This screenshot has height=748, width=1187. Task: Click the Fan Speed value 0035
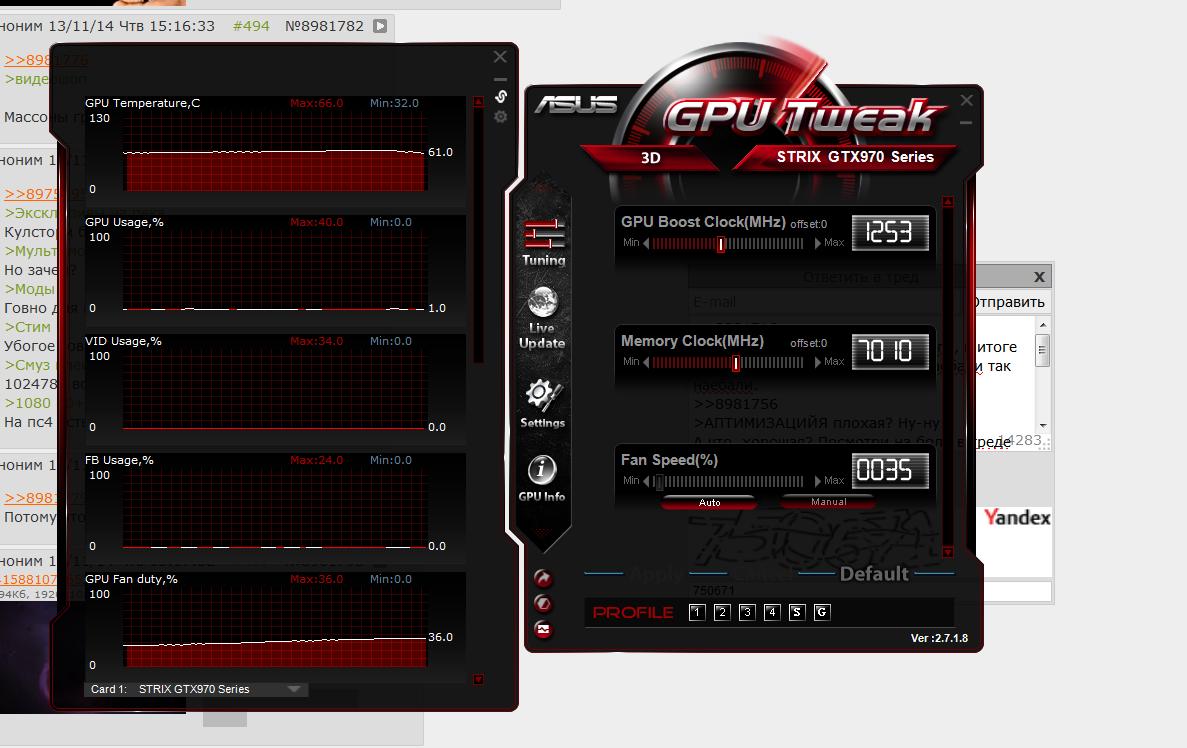(x=890, y=470)
